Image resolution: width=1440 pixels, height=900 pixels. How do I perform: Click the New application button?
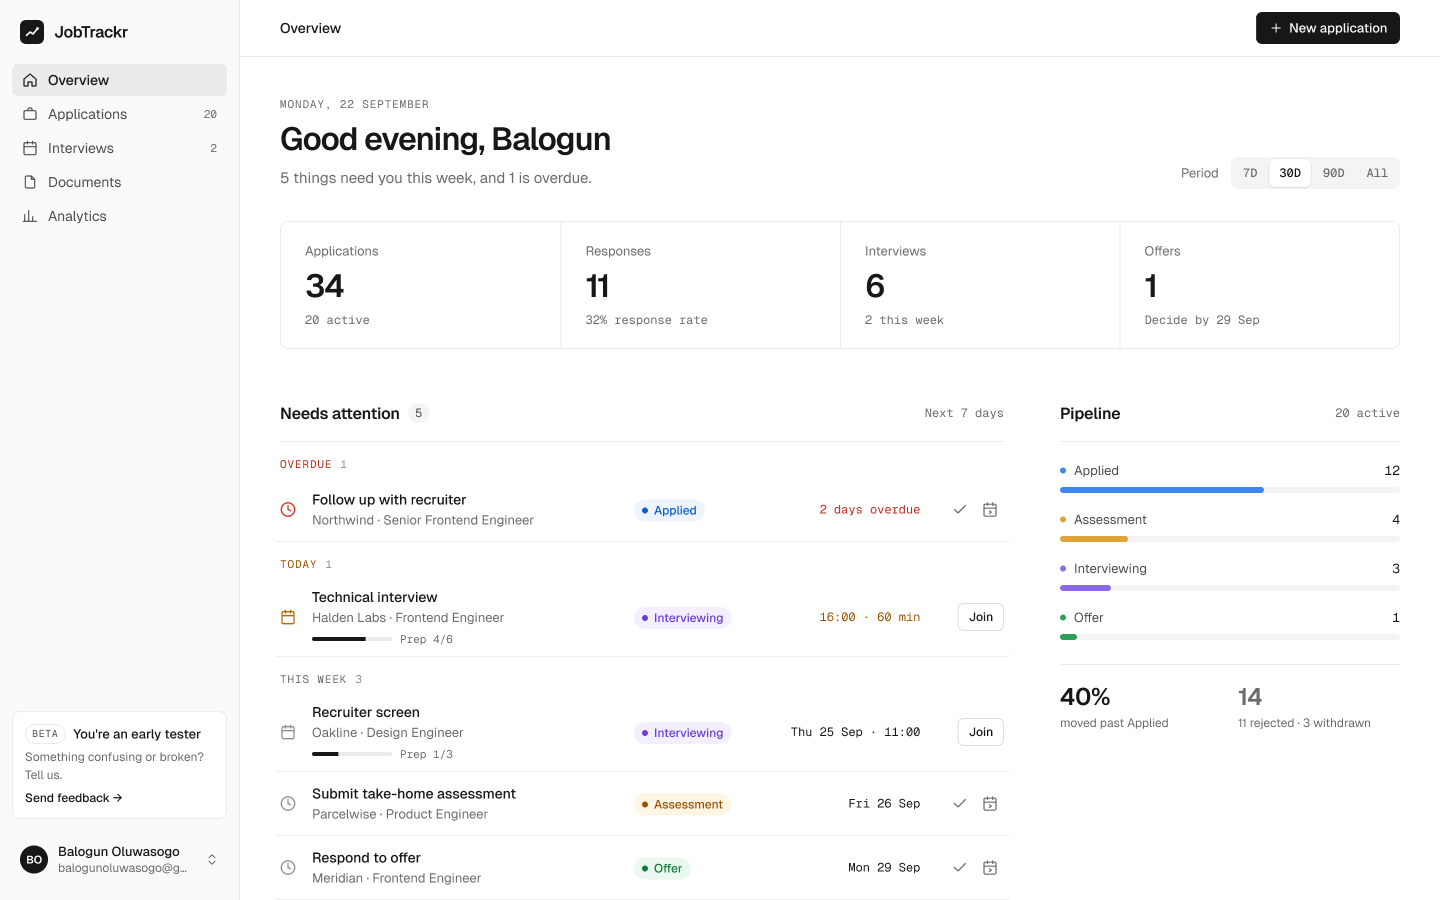point(1327,28)
